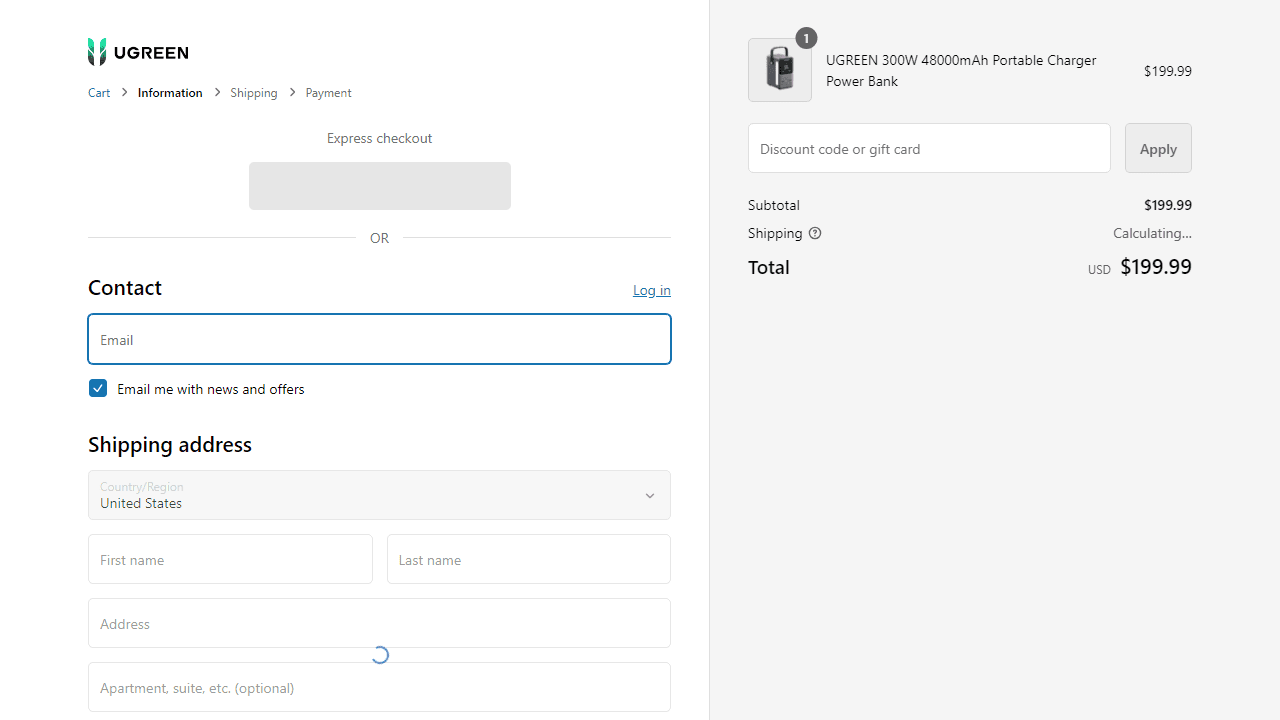The width and height of the screenshot is (1280, 720).
Task: Click the product quantity badge showing 1
Action: (806, 38)
